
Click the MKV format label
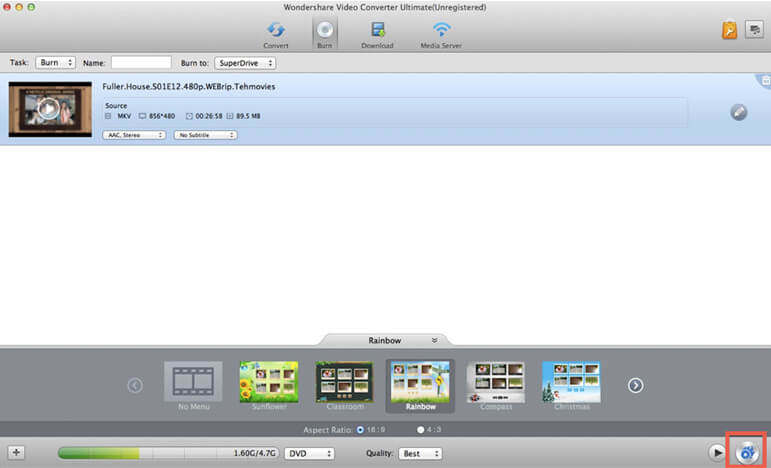(x=124, y=116)
